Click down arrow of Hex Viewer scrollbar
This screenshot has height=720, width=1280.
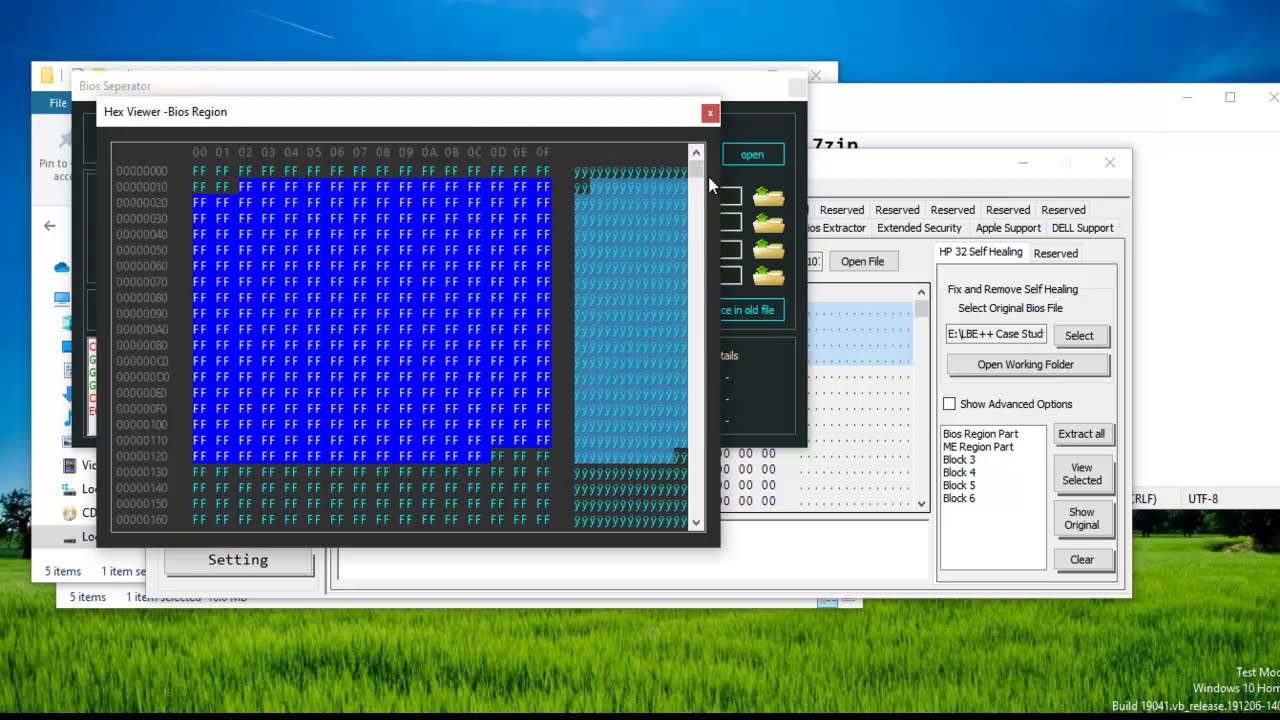point(696,522)
